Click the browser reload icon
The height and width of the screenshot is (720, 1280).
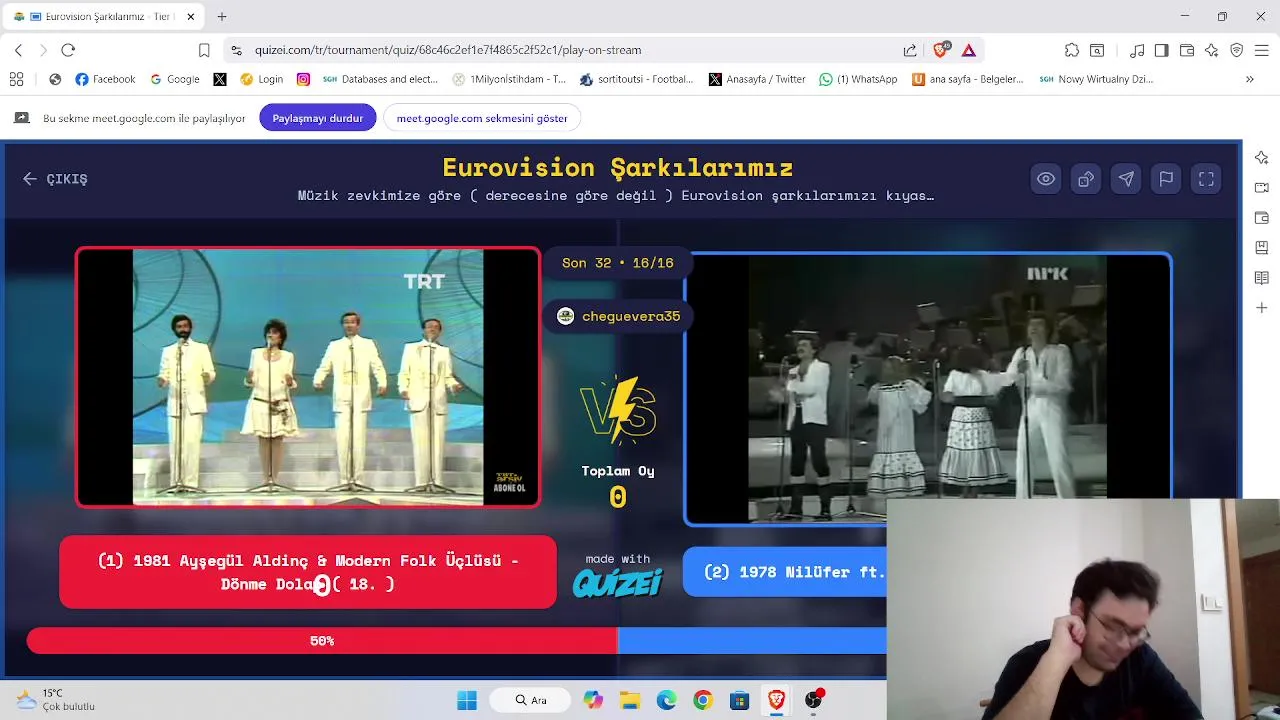pyautogui.click(x=68, y=50)
